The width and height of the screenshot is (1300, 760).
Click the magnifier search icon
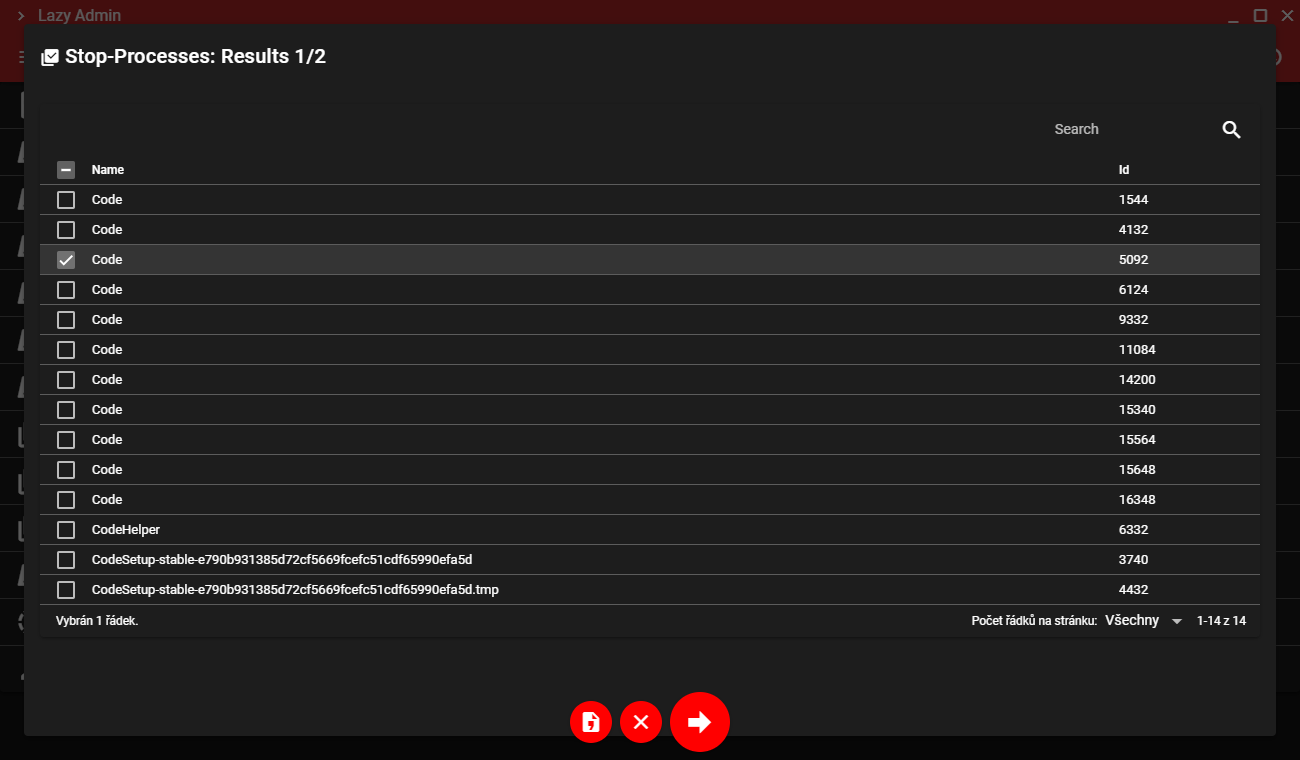tap(1231, 129)
